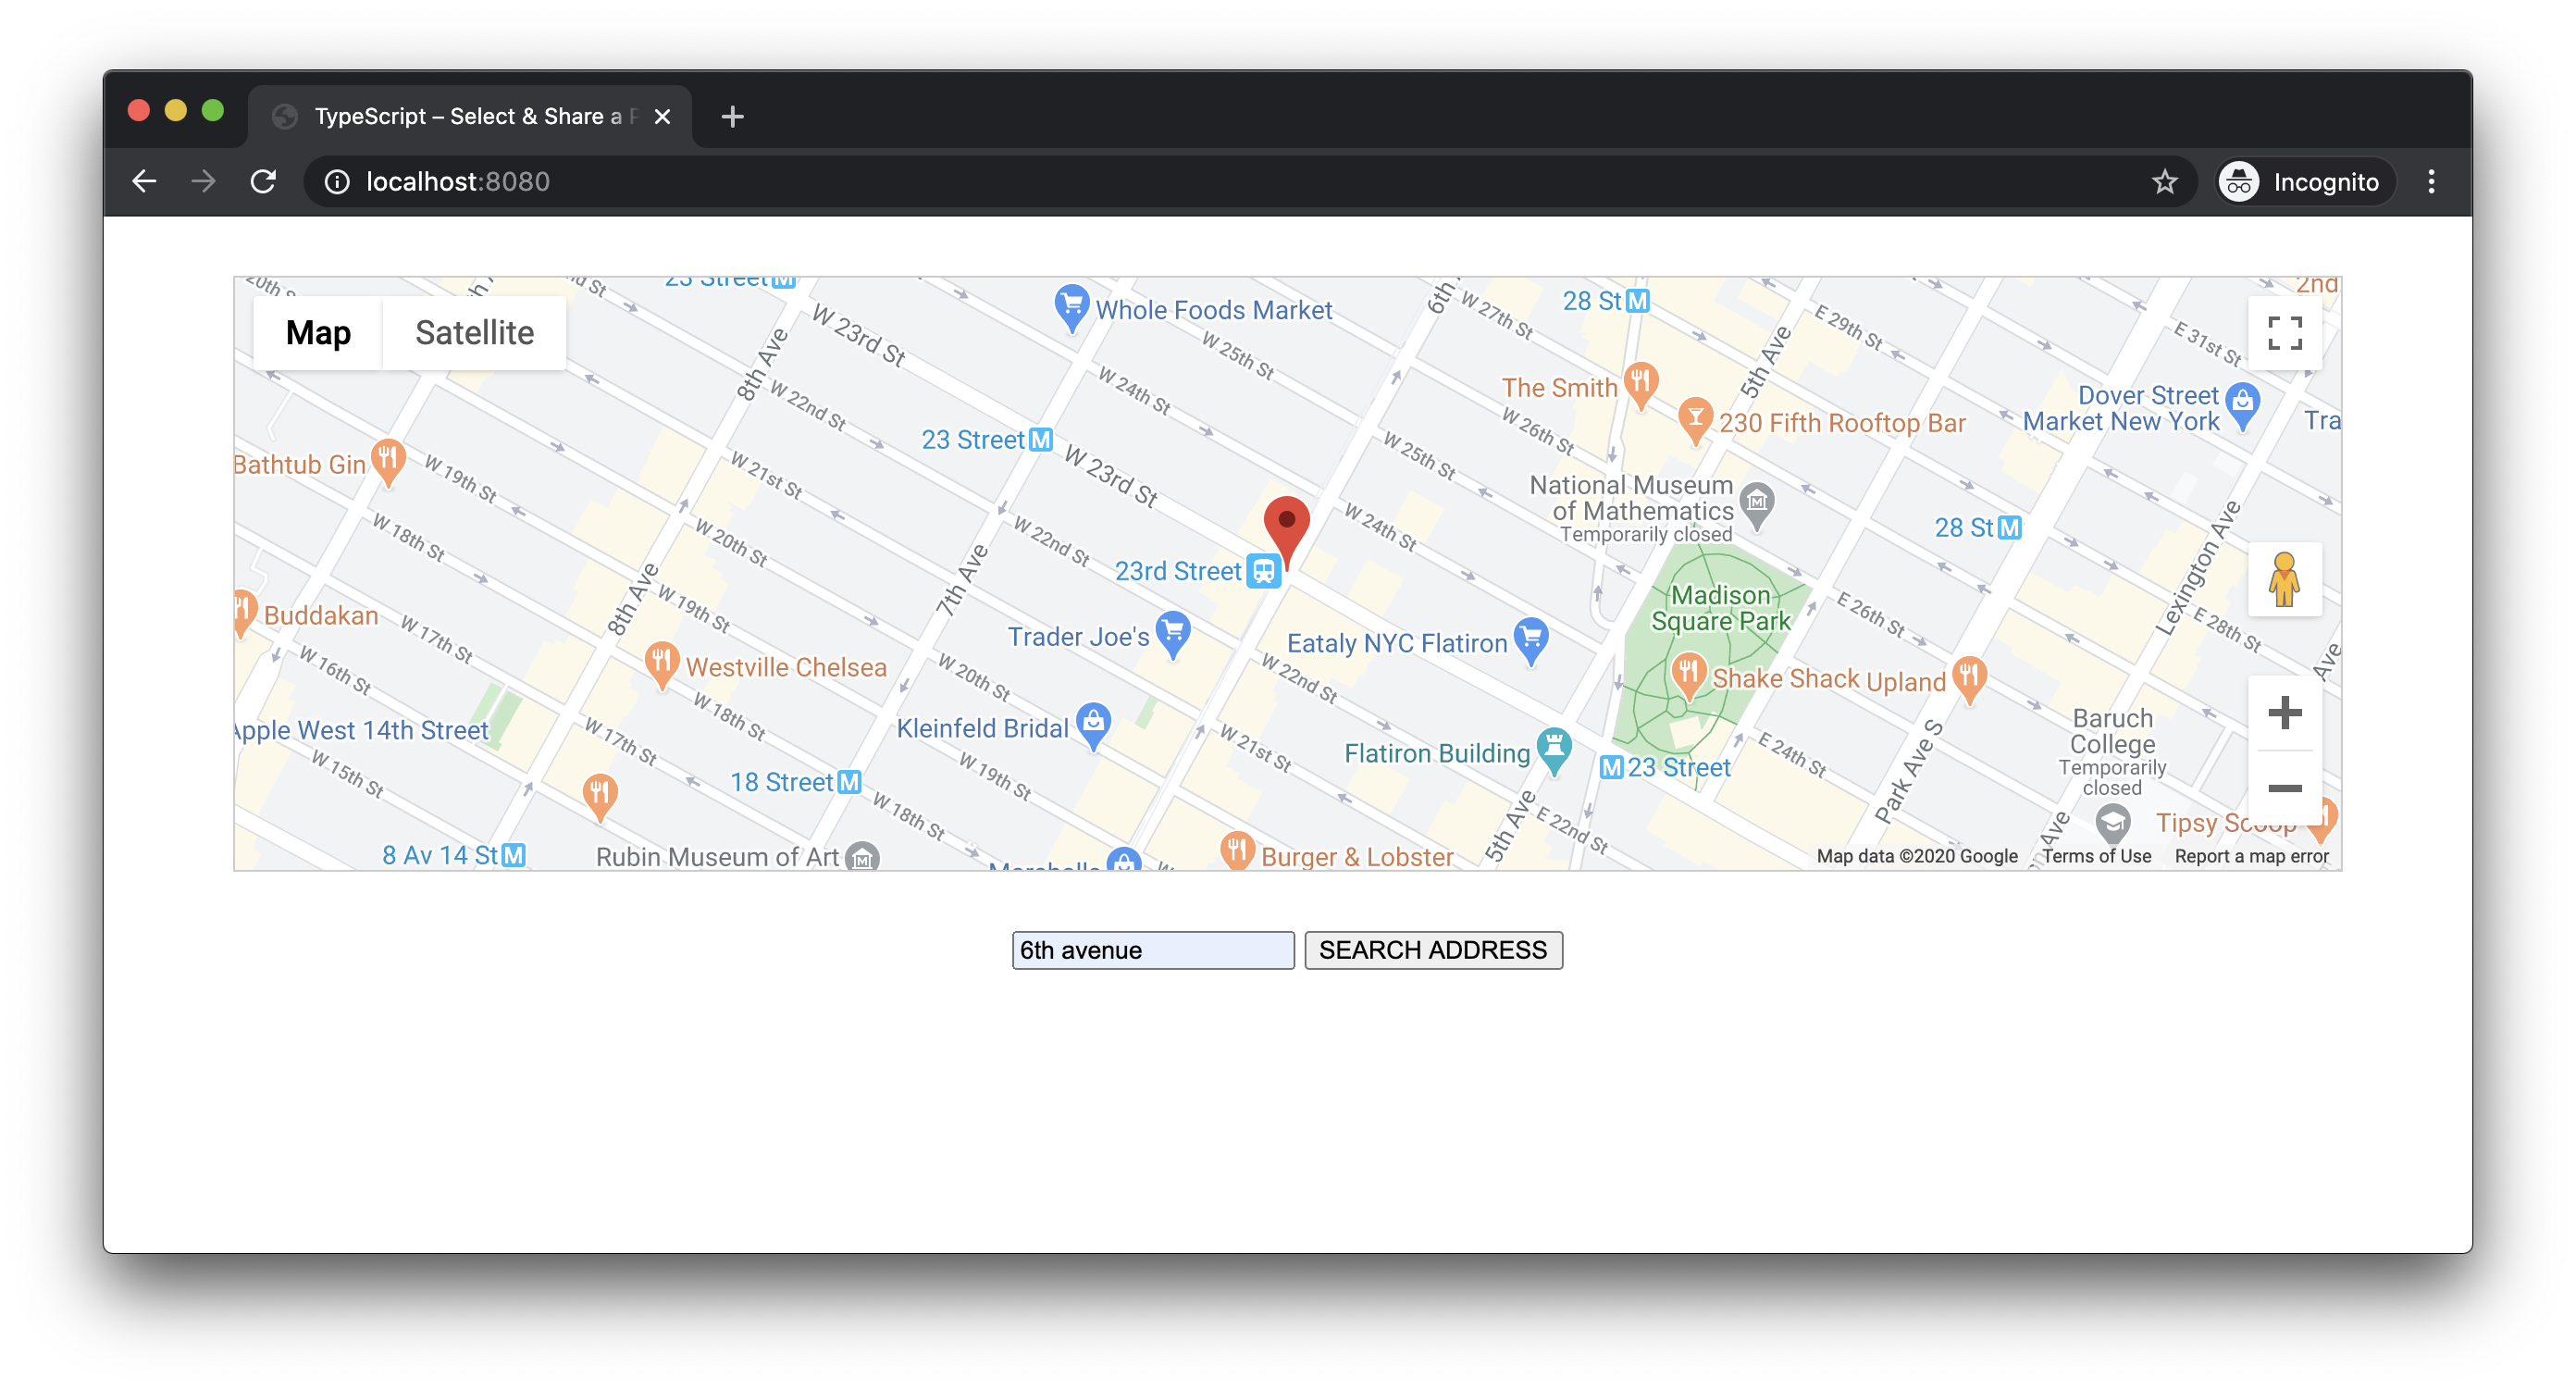The image size is (2576, 1390).
Task: Click the address input with 6th avenue
Action: pyautogui.click(x=1152, y=950)
